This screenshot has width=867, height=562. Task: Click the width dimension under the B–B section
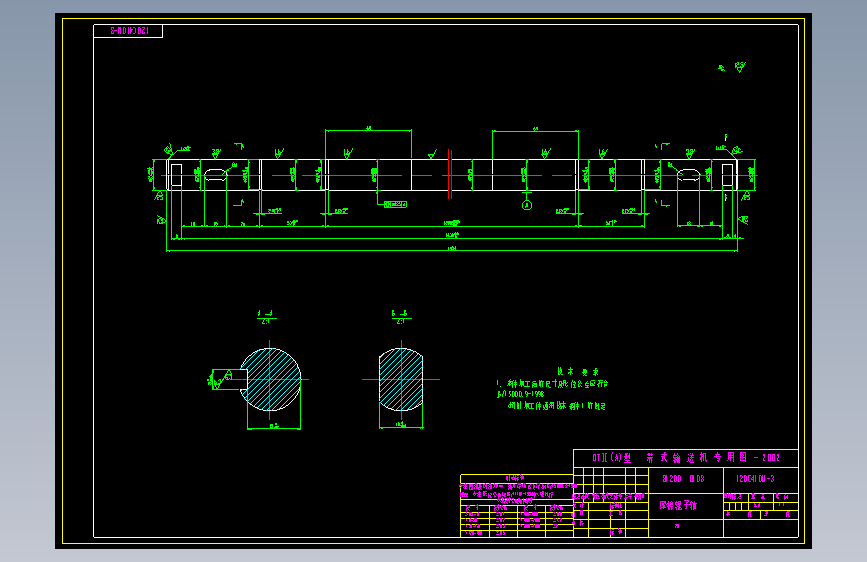[x=401, y=425]
